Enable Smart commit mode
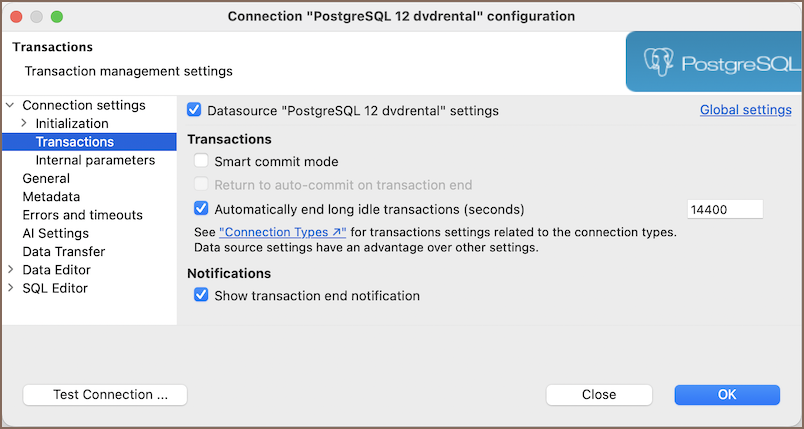The image size is (804, 429). tap(202, 161)
